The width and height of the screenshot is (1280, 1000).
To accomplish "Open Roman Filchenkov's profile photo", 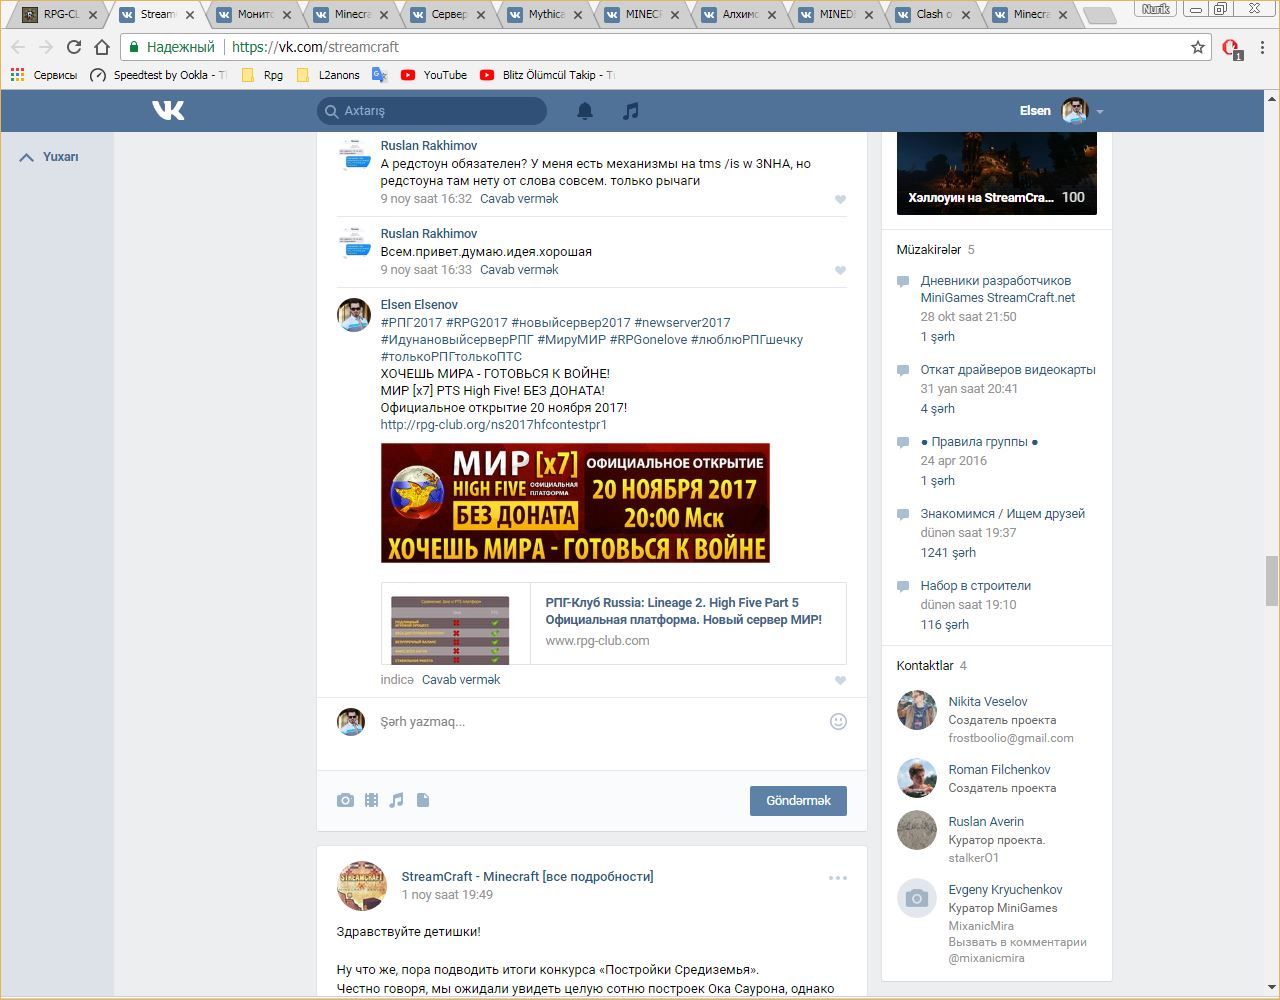I will [x=916, y=778].
